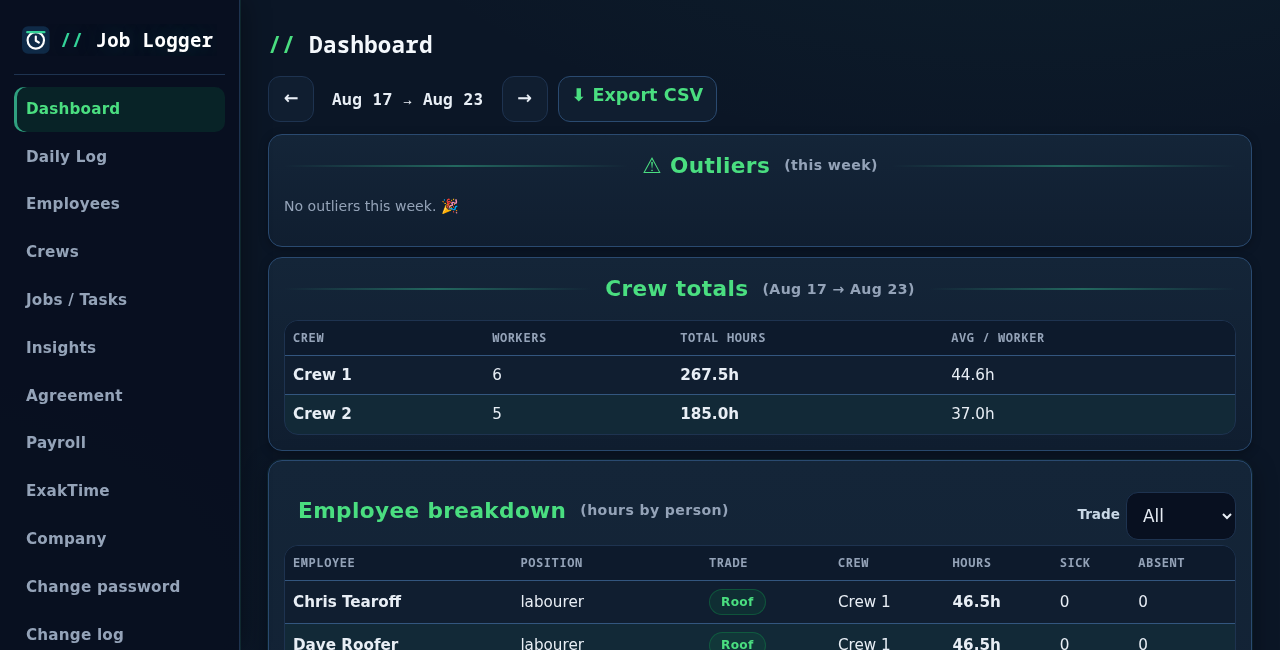This screenshot has width=1280, height=650.
Task: Click the 37.0h average per worker value
Action: coord(972,414)
